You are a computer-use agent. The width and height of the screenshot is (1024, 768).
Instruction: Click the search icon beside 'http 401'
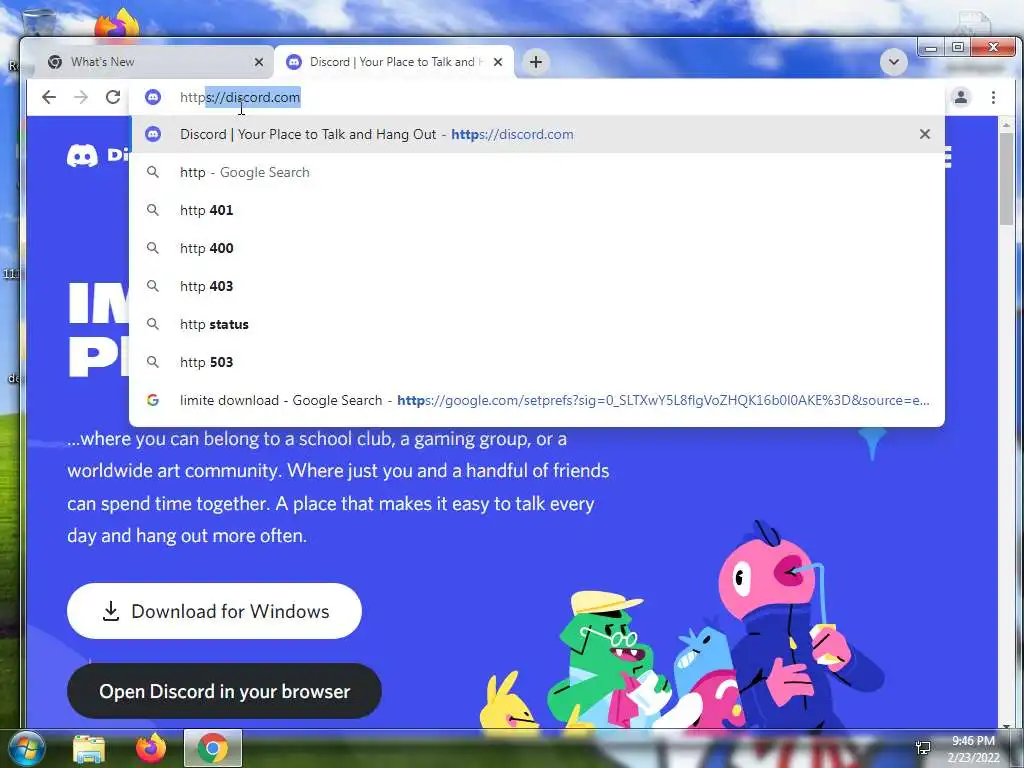[x=153, y=210]
